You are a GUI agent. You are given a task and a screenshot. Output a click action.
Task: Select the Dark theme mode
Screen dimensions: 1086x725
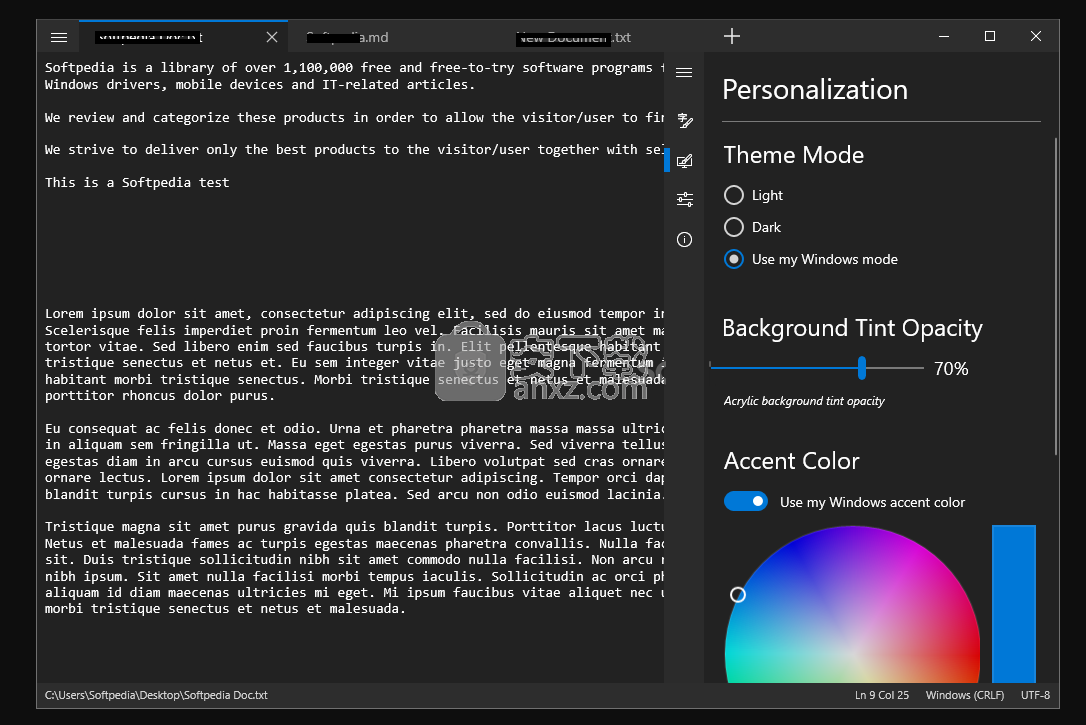point(752,227)
